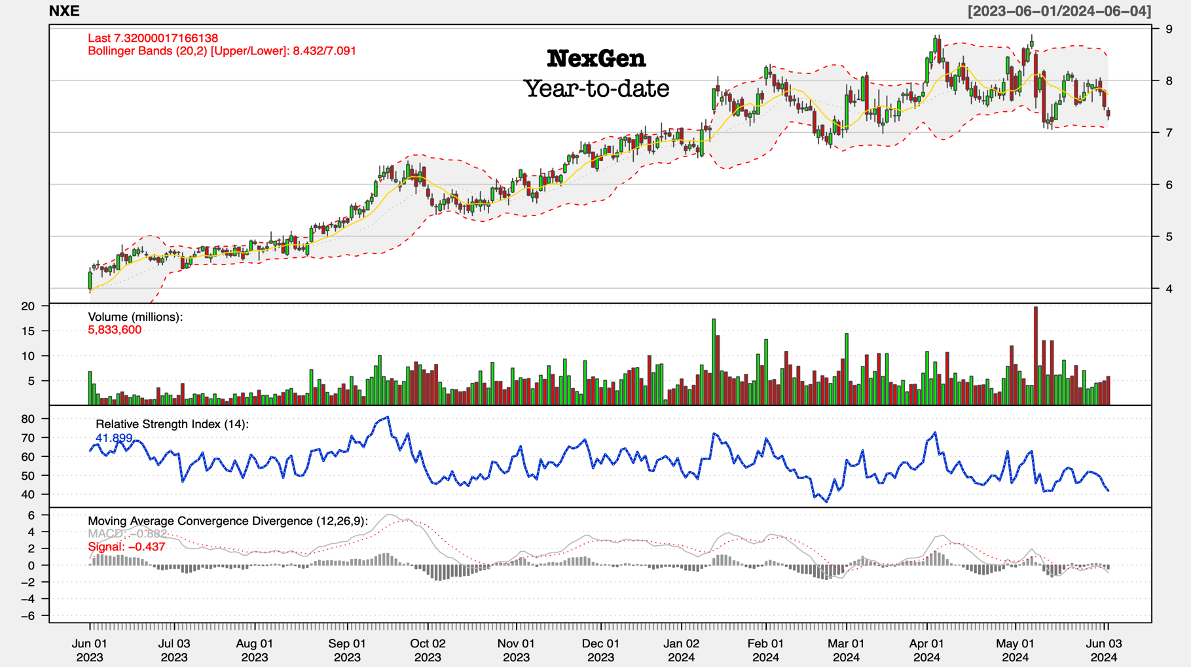Image resolution: width=1192 pixels, height=668 pixels.
Task: Select the 'Last 7.32000017166138' price text
Action: click(x=153, y=38)
